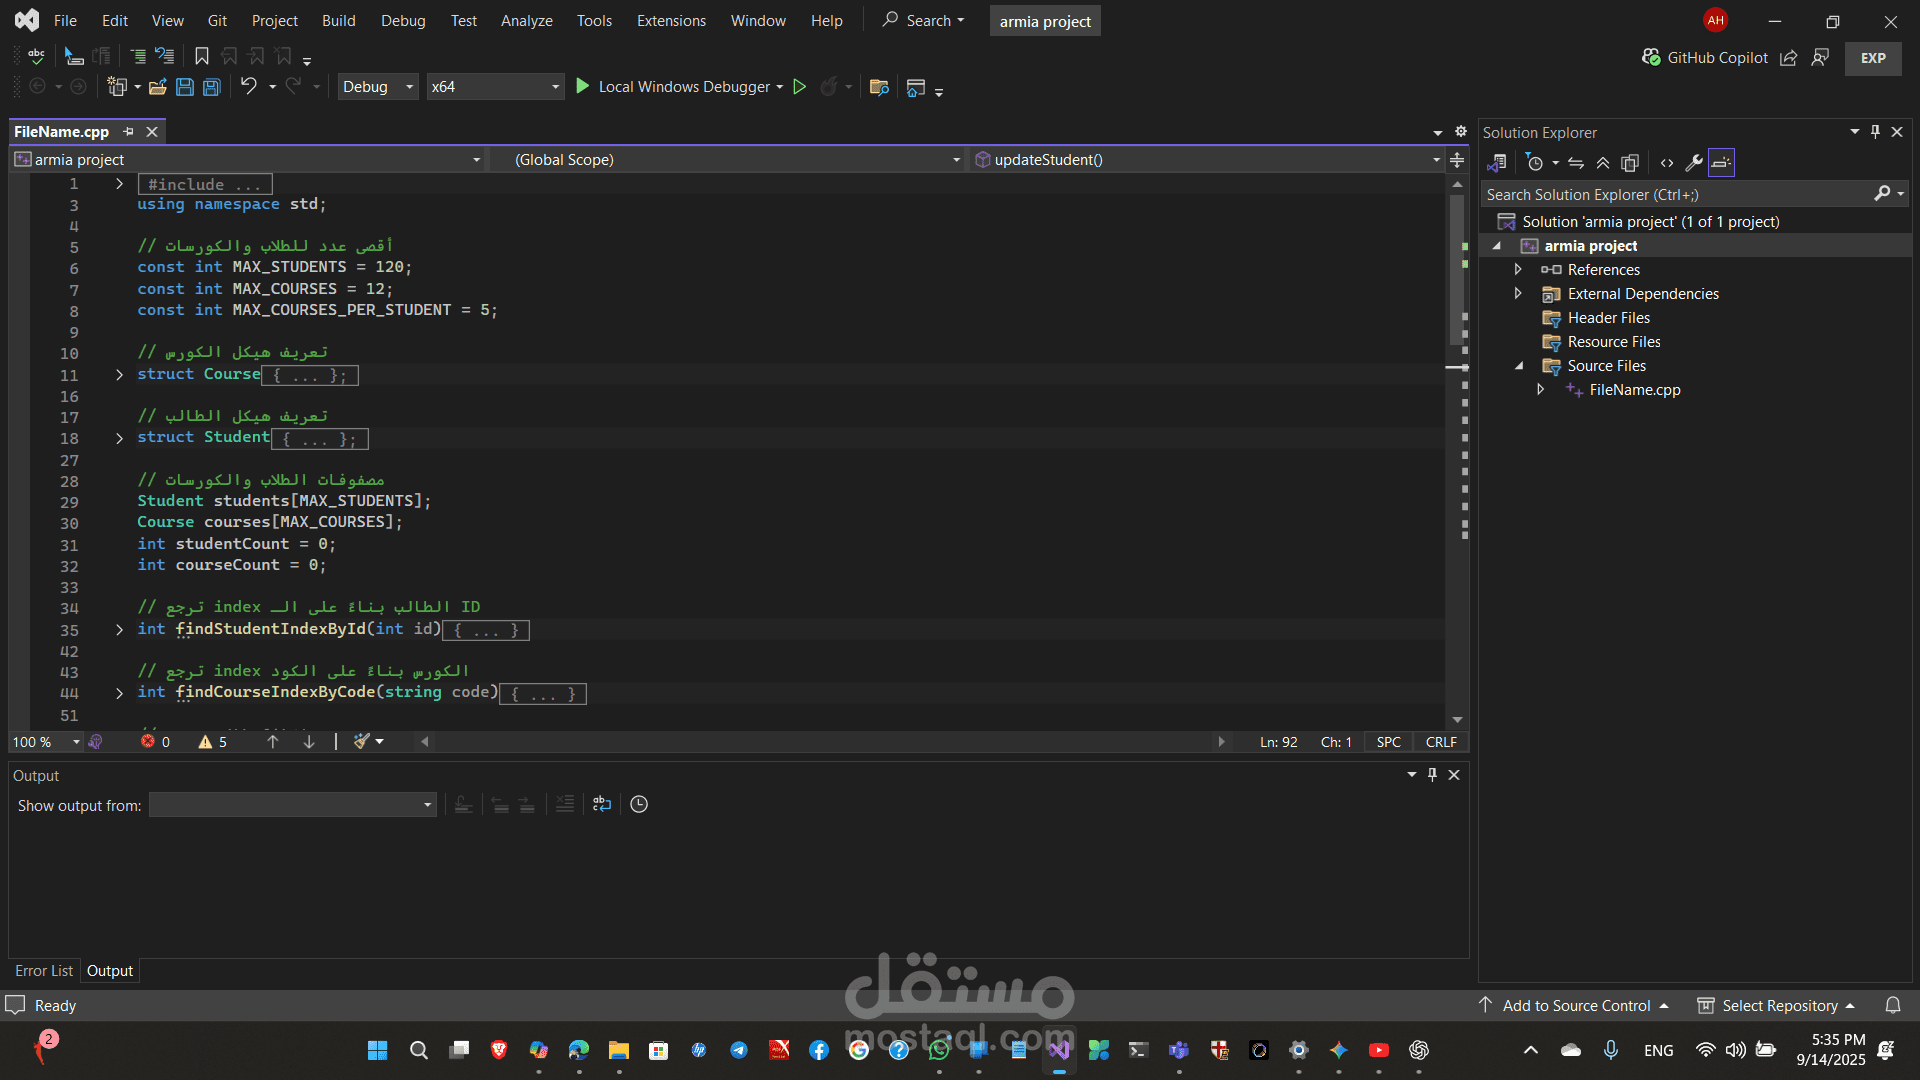Click the Clear All output icon

coord(565,804)
